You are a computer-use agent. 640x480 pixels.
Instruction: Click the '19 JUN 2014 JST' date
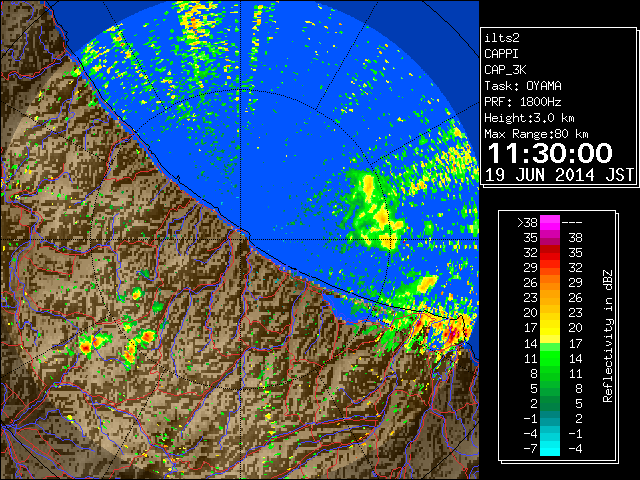click(x=559, y=175)
